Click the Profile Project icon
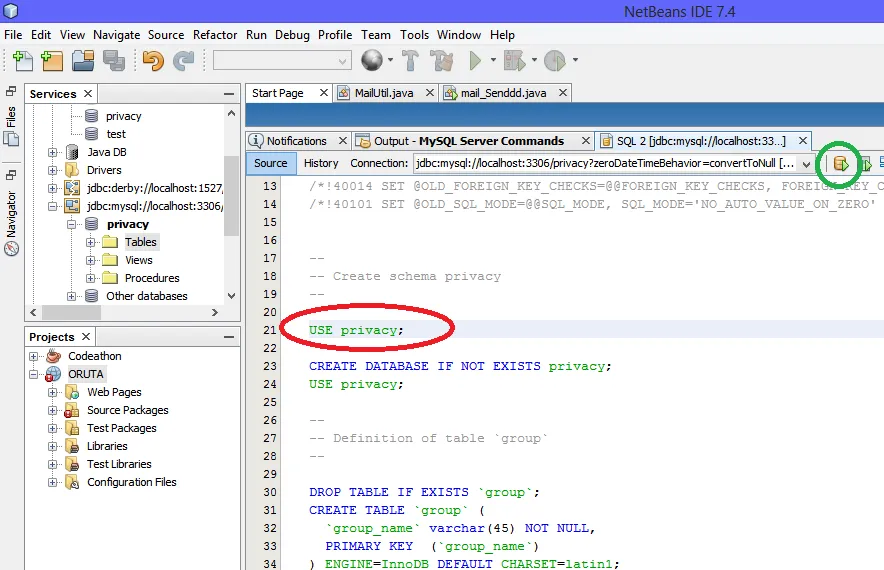Image resolution: width=884 pixels, height=570 pixels. click(555, 60)
